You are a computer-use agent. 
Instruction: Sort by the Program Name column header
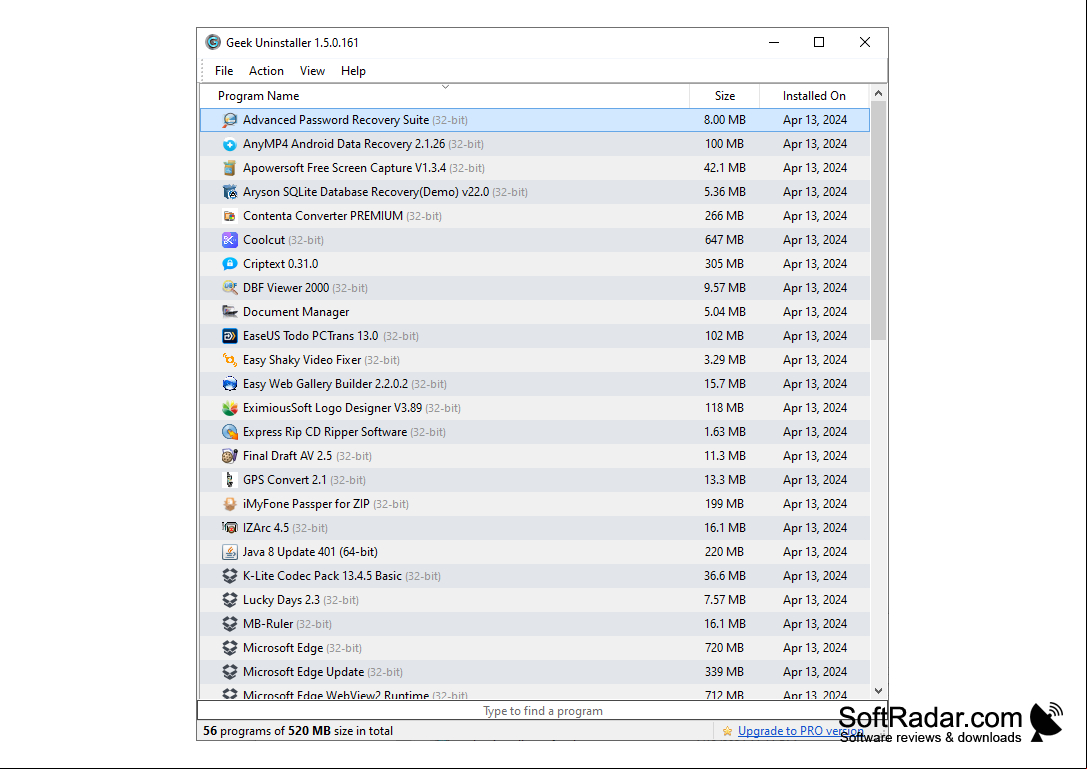(x=445, y=96)
